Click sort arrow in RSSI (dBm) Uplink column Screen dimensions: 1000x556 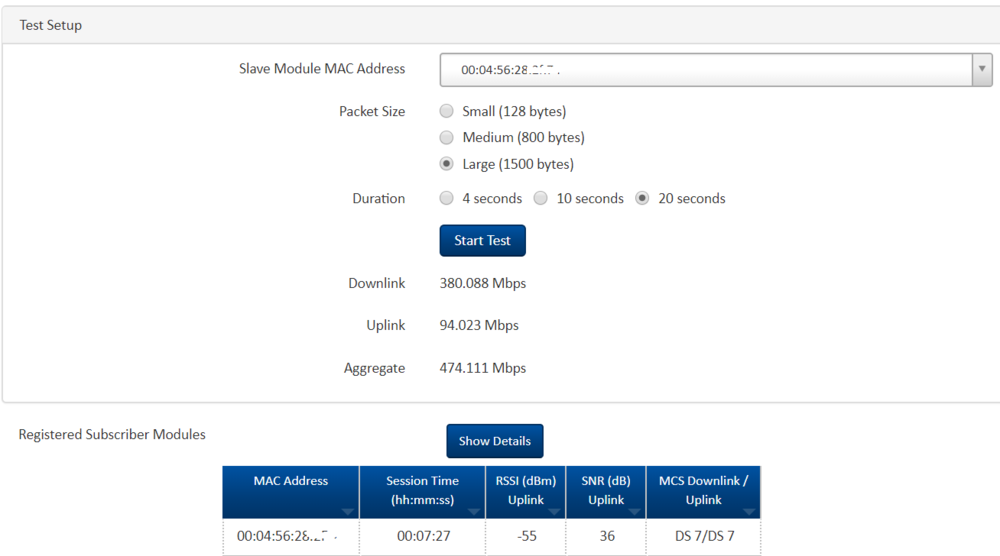[x=554, y=512]
